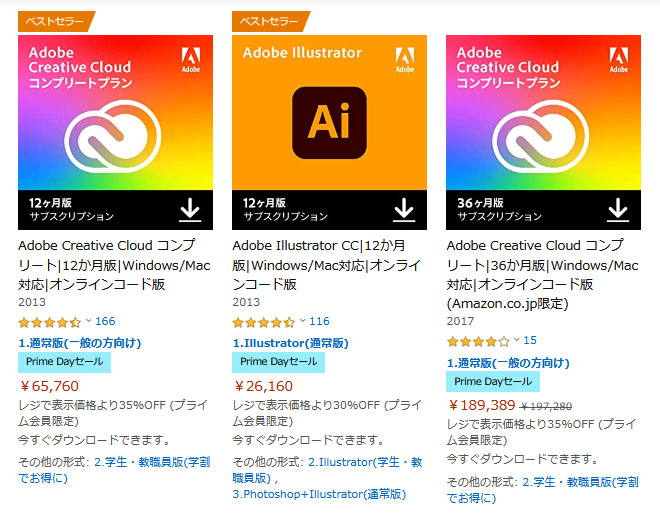Click the ¥189,389 price

(x=482, y=405)
